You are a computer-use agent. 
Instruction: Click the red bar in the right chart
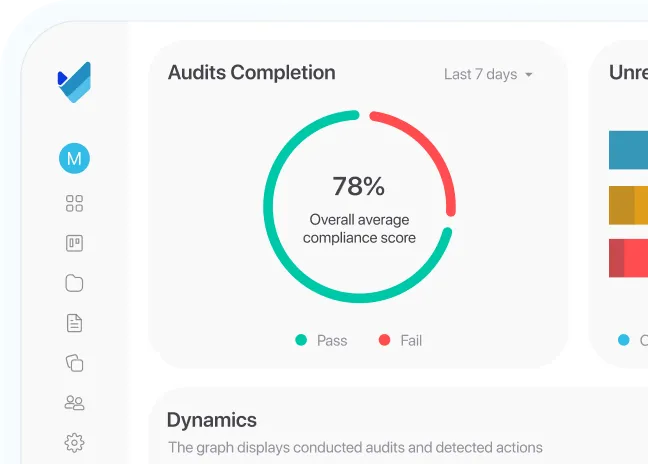628,258
